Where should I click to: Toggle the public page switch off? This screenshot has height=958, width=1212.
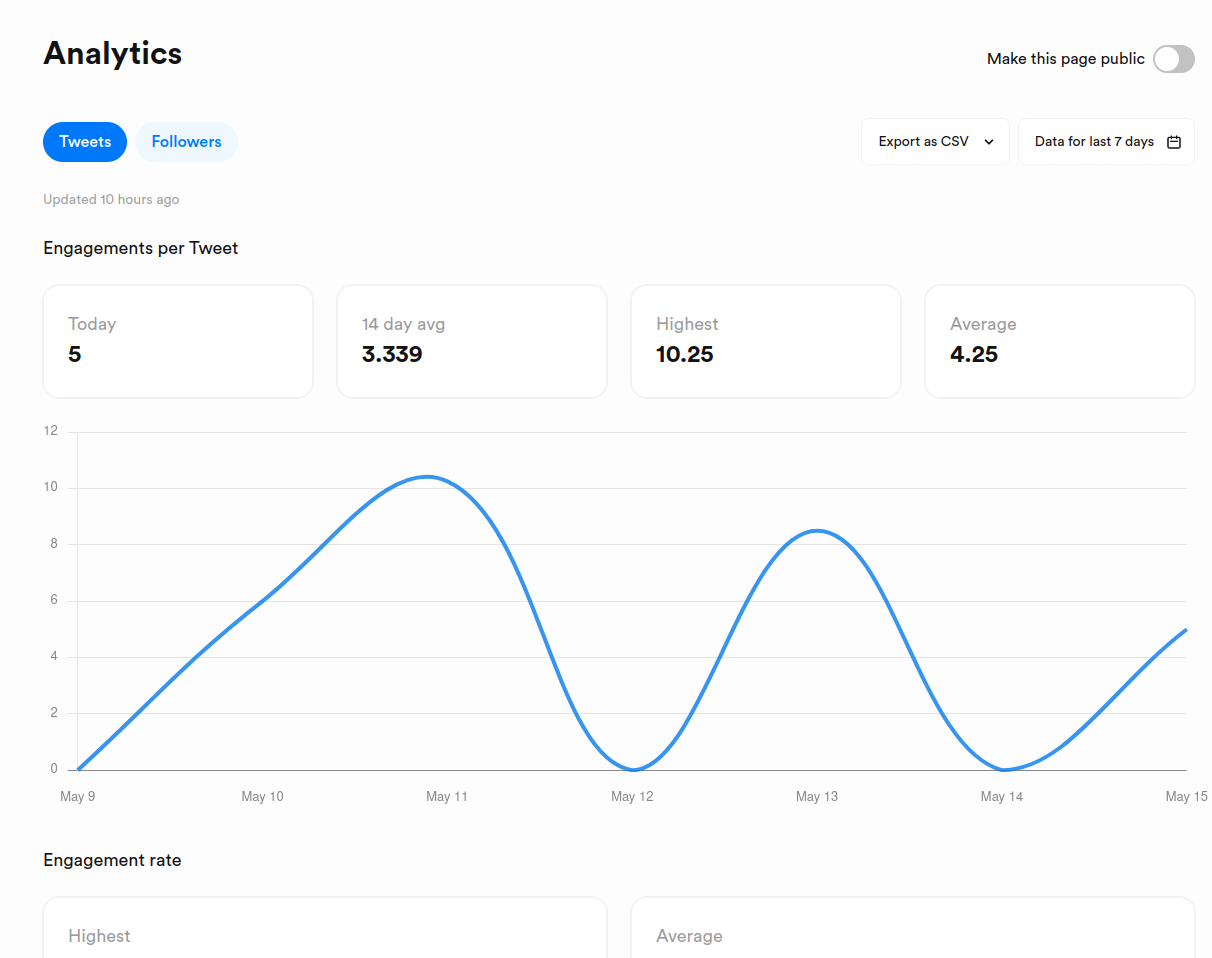click(x=1173, y=59)
